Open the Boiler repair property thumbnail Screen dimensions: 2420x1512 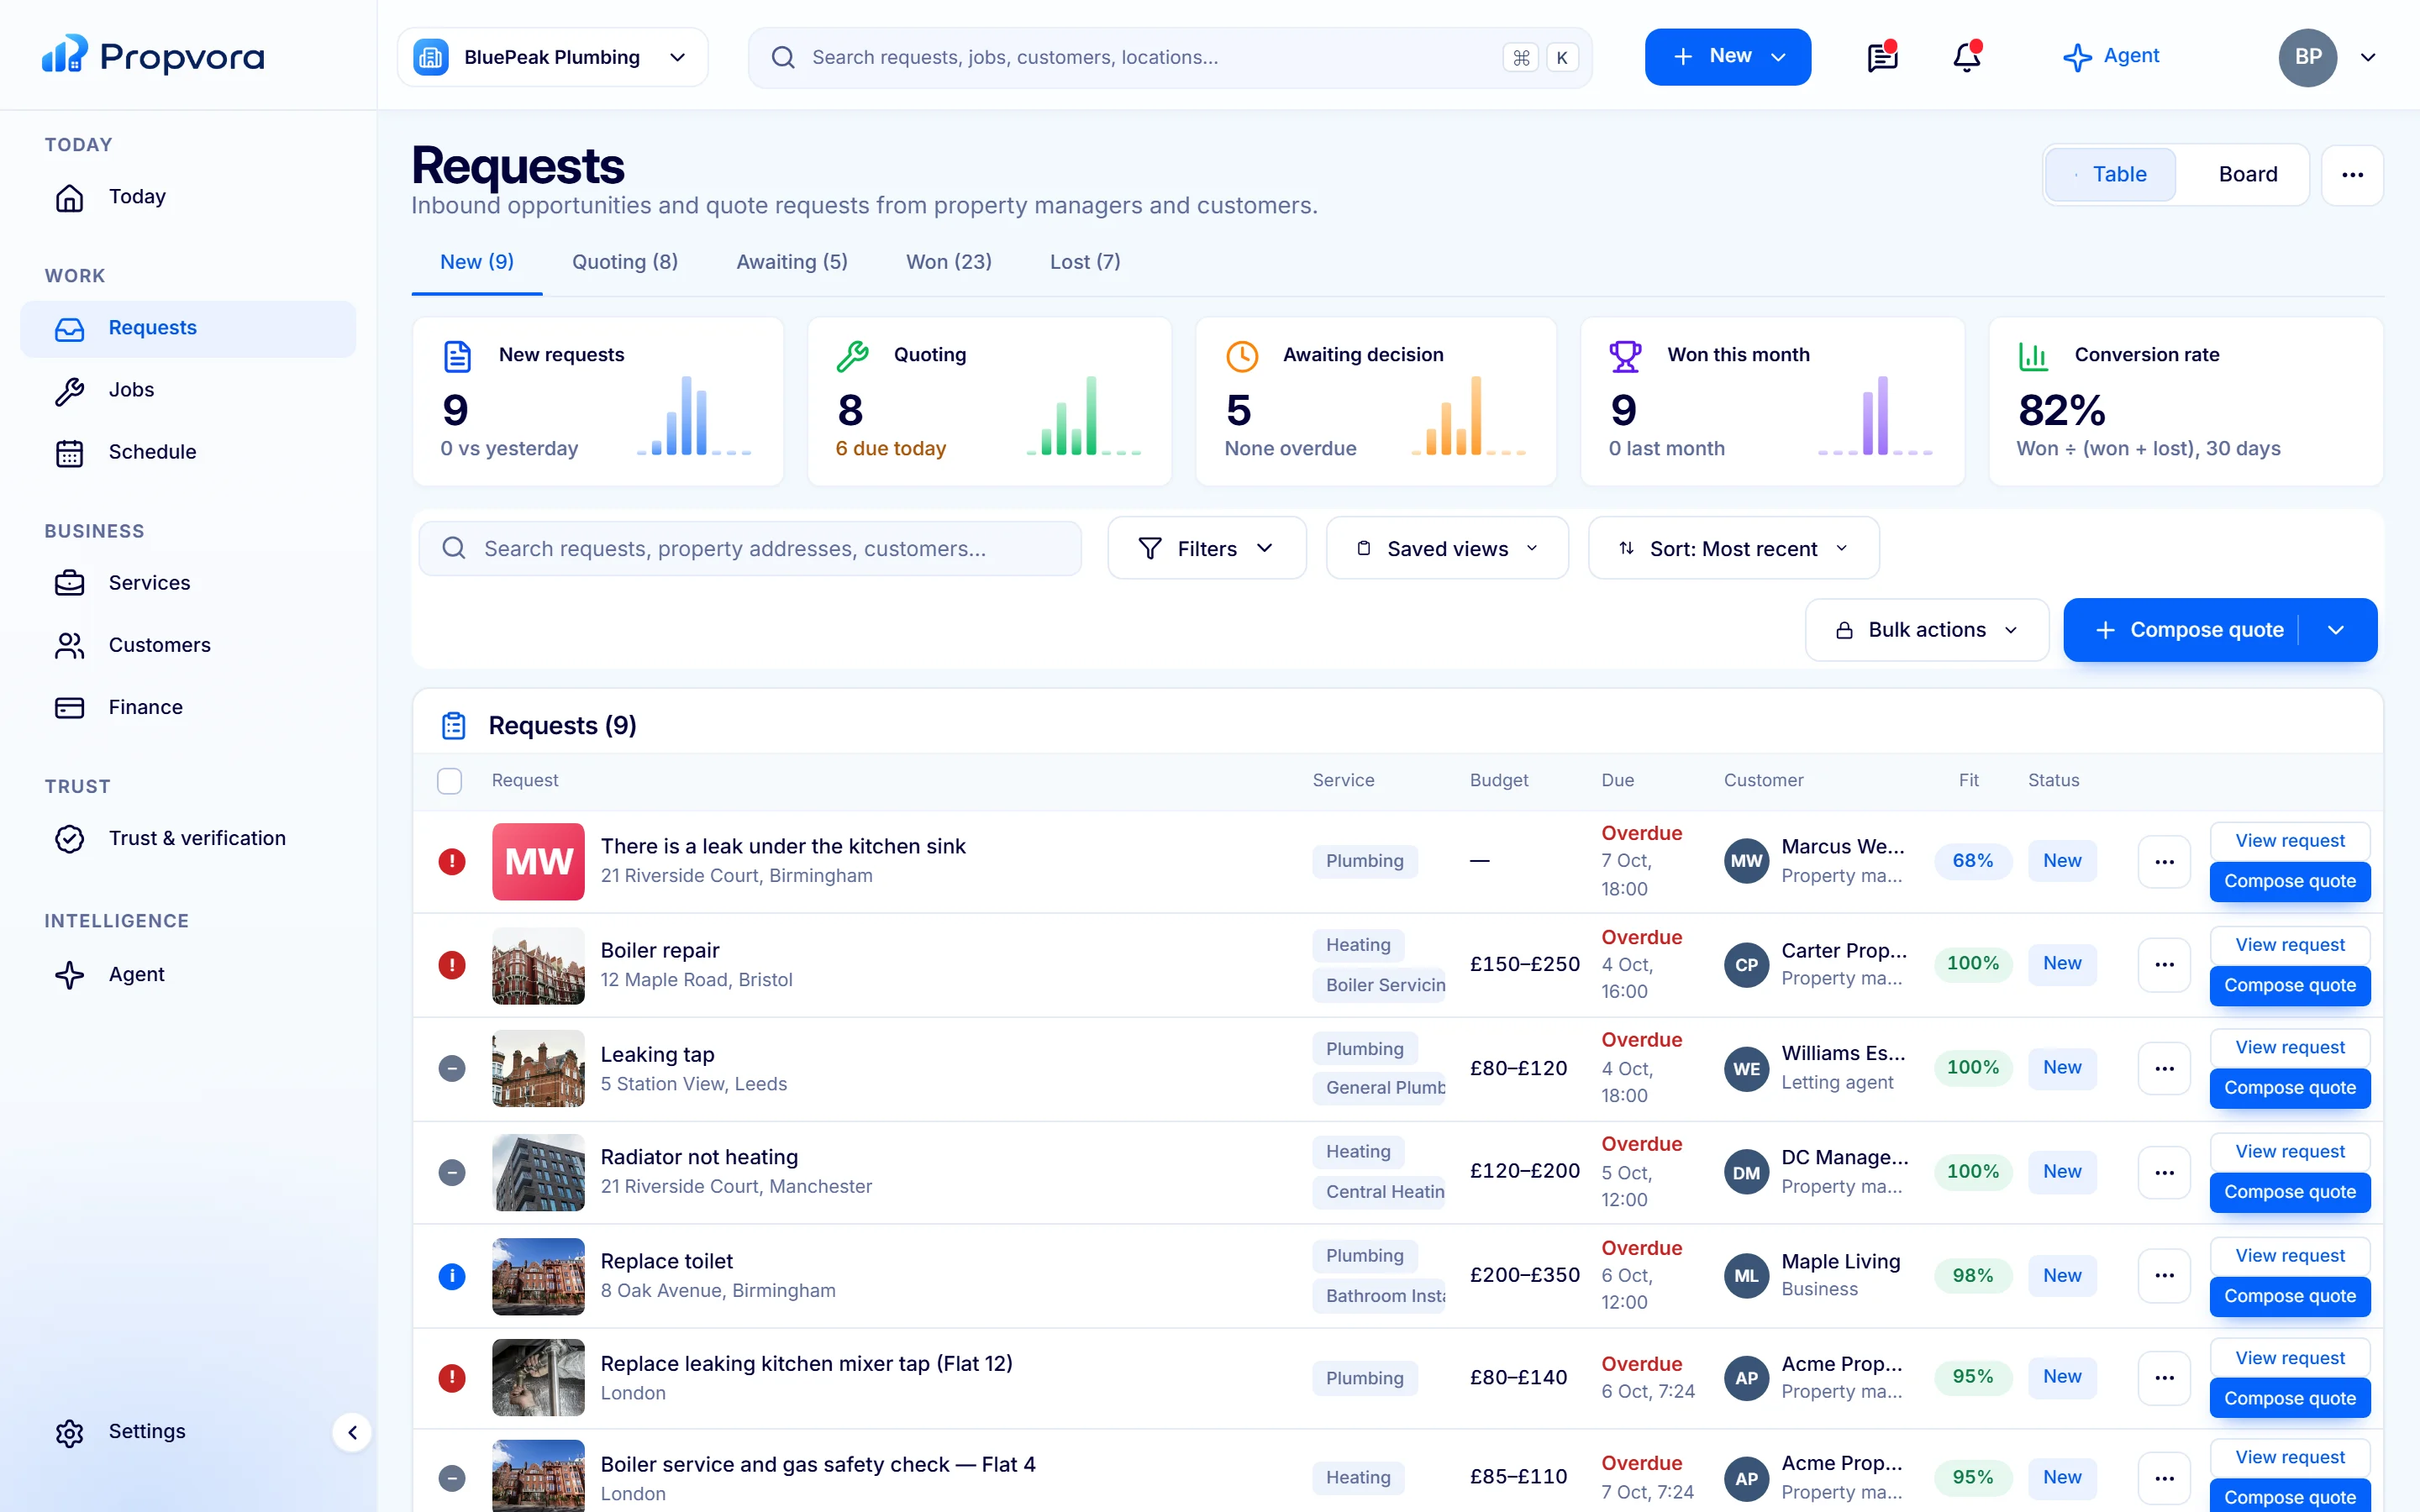coord(538,965)
